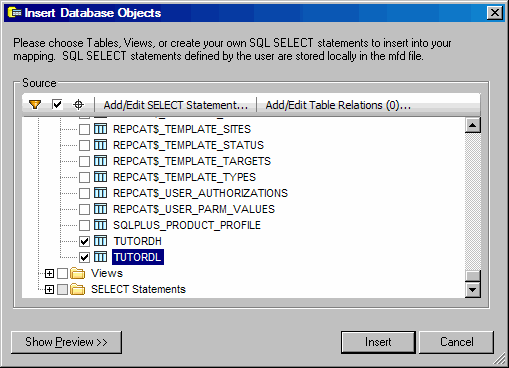Check the SQLPLUS_PRODUCT_PROFILE checkbox
The image size is (509, 368).
(84, 225)
